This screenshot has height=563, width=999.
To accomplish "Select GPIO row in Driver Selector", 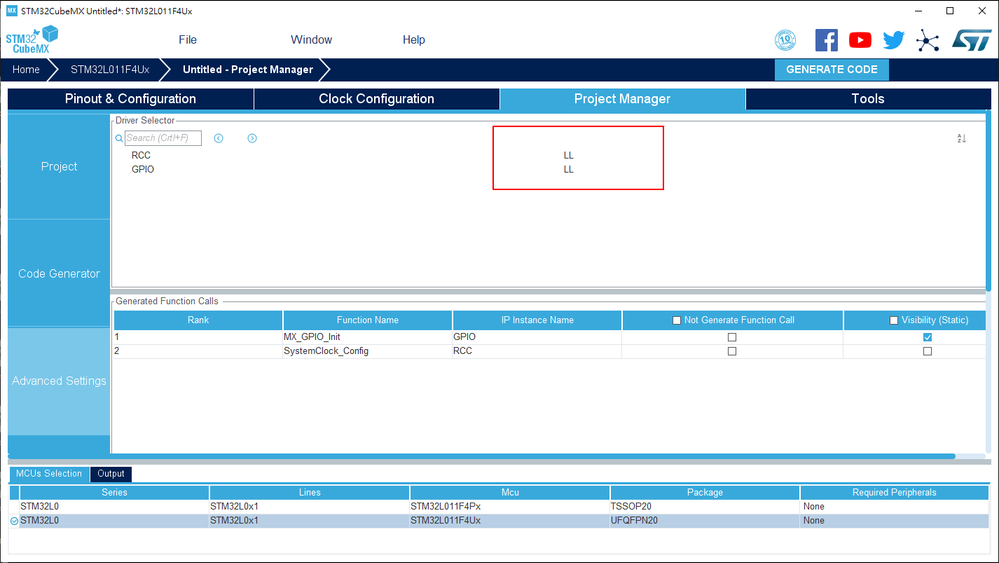I will pos(143,169).
